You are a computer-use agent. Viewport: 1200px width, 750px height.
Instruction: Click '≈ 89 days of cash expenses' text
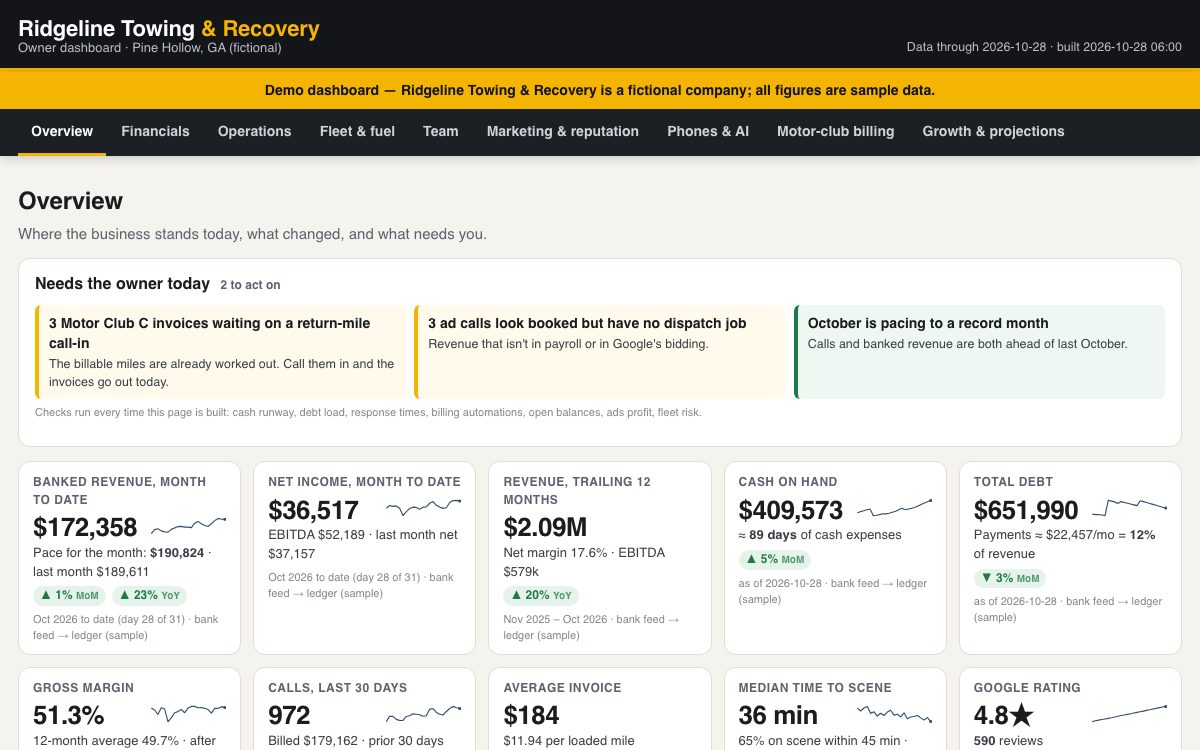coord(820,535)
